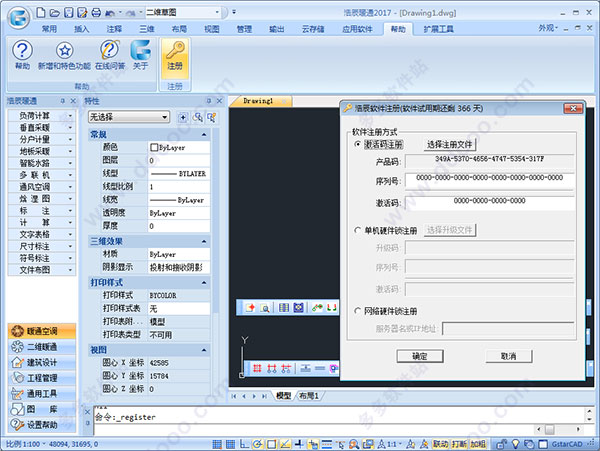Open the 二维草图 workspace dropdown
The width and height of the screenshot is (600, 451).
217,13
